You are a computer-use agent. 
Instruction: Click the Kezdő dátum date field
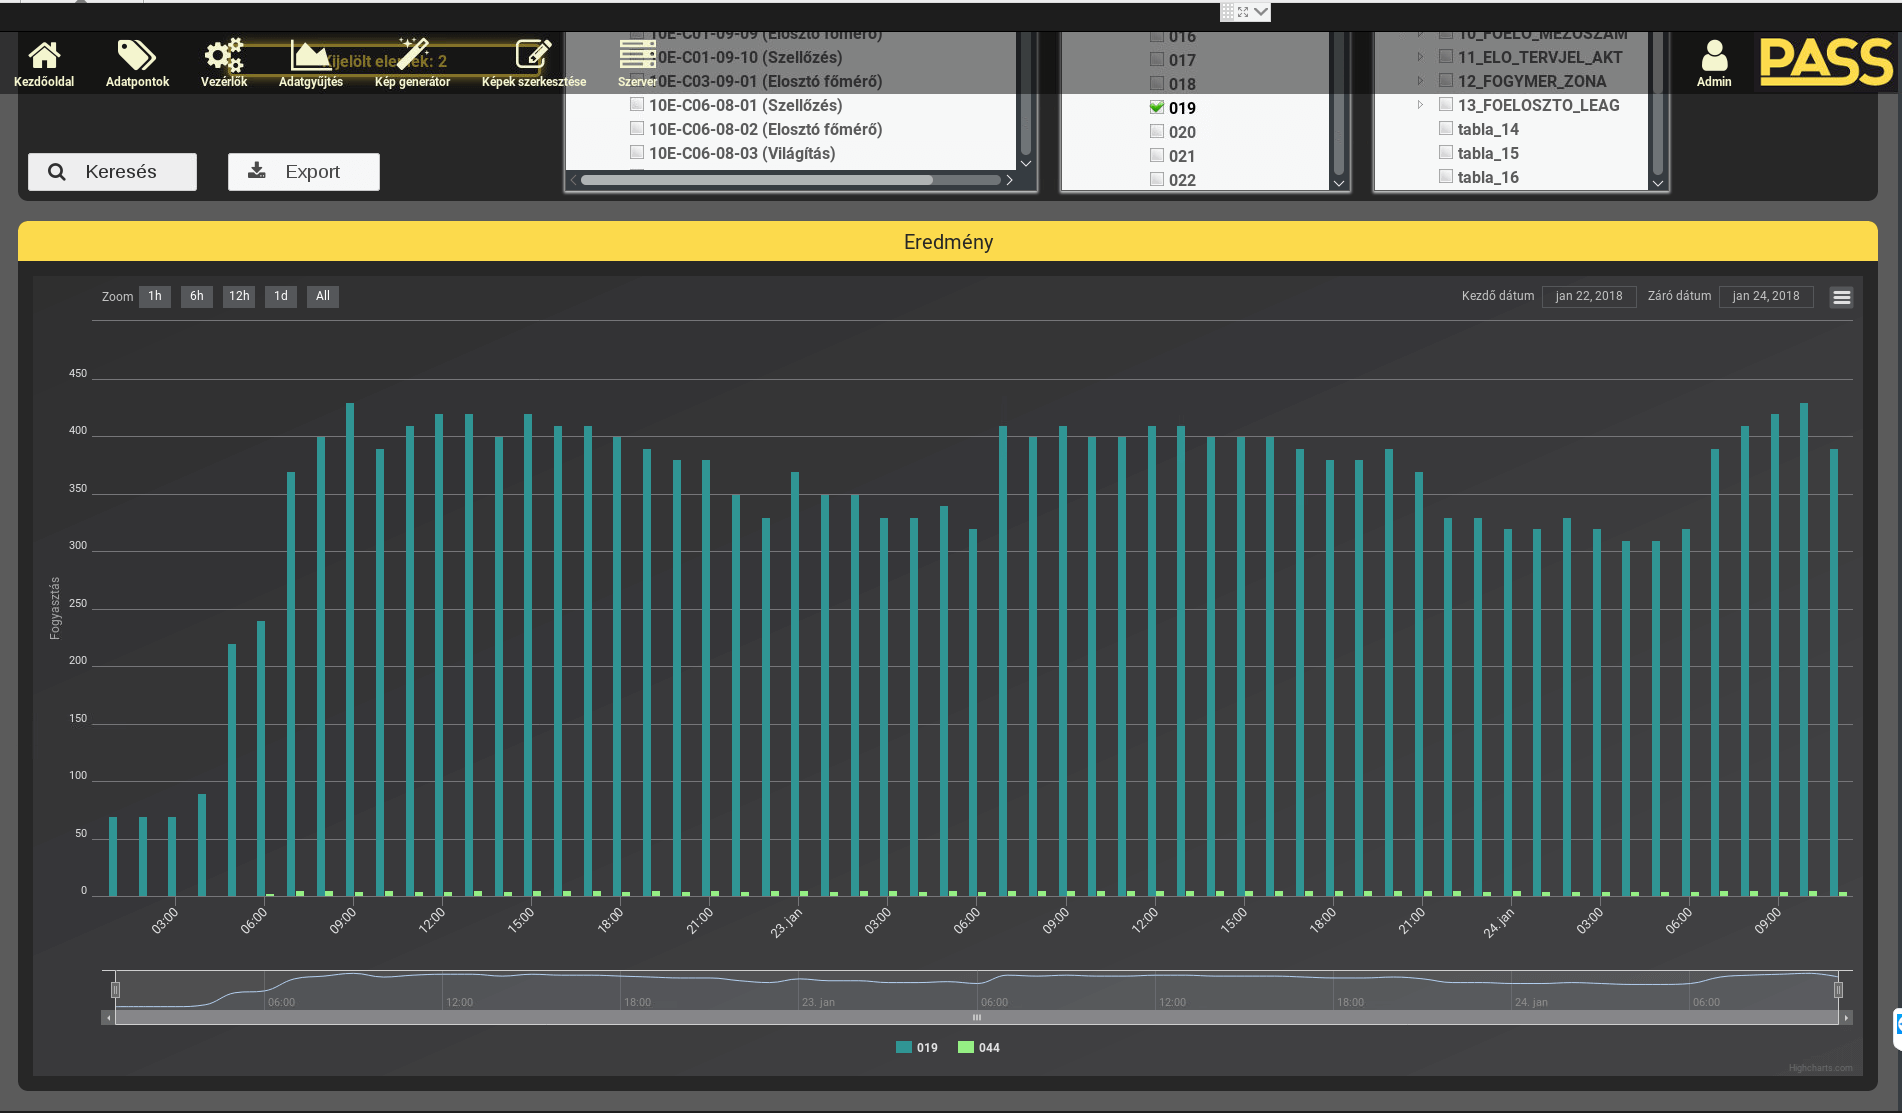(1588, 296)
